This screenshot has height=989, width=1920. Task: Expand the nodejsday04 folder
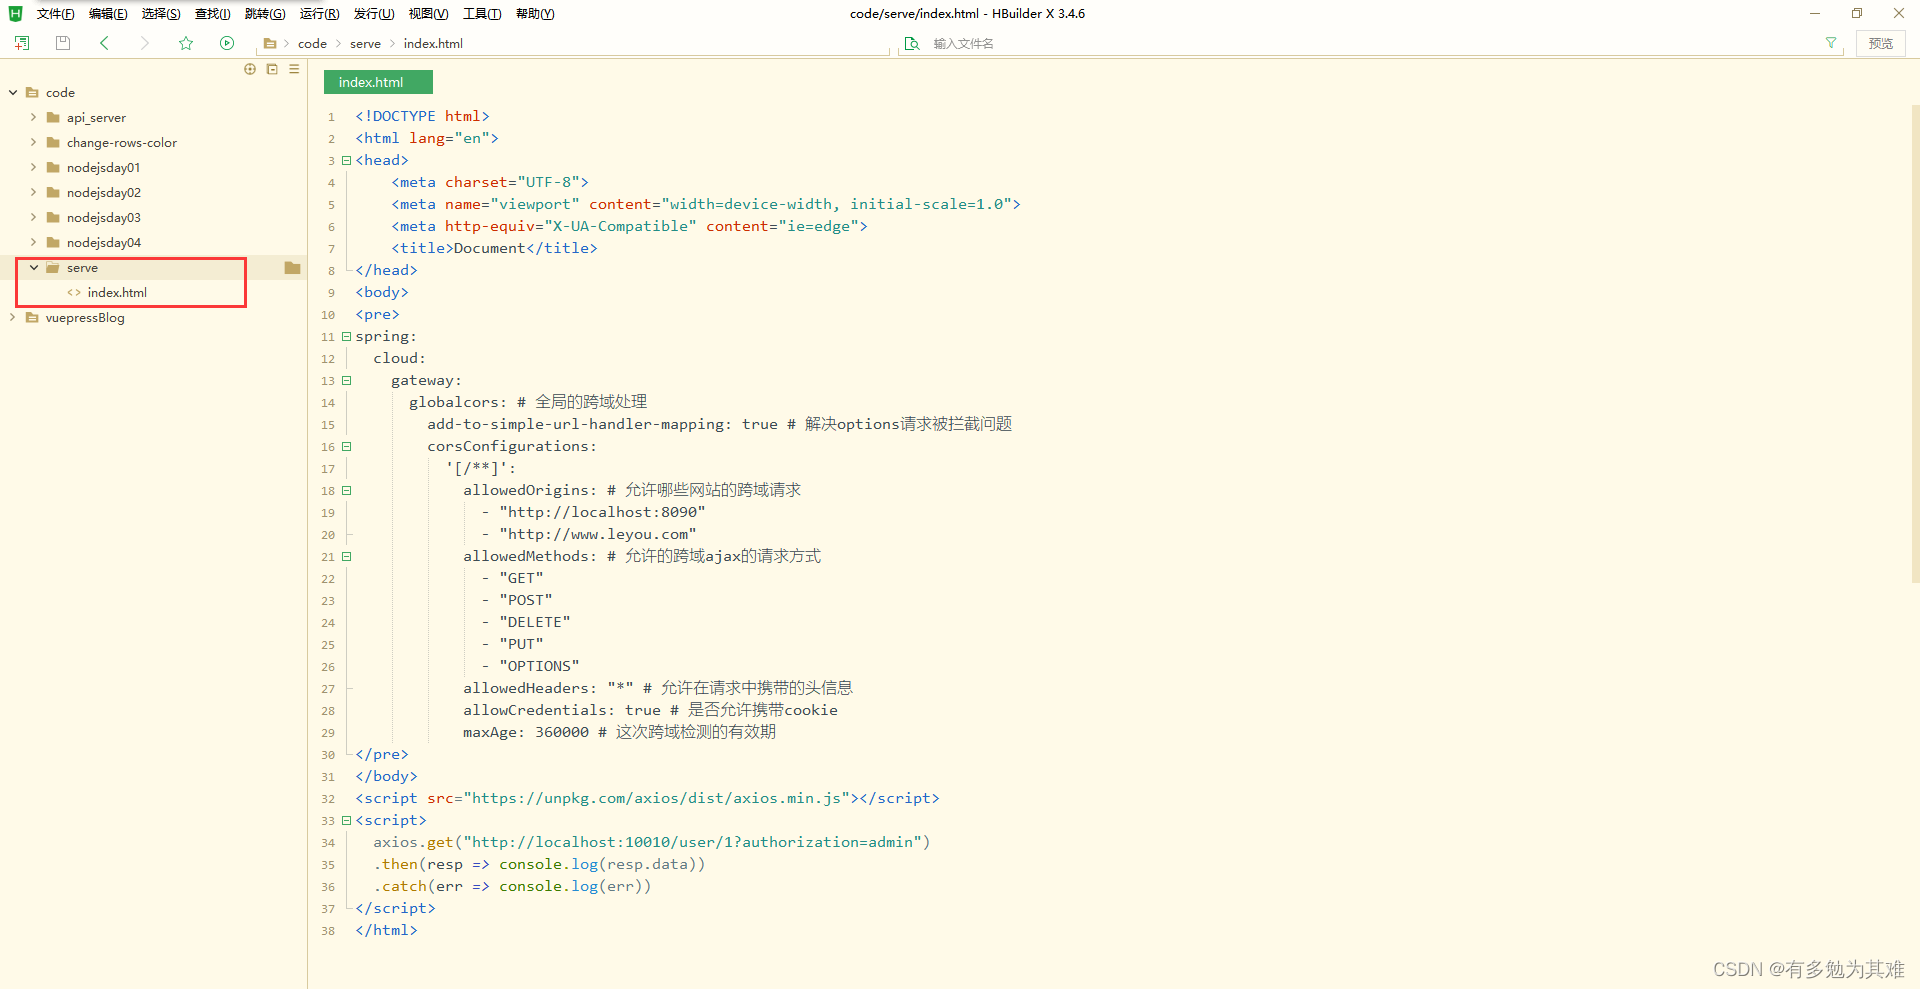33,242
